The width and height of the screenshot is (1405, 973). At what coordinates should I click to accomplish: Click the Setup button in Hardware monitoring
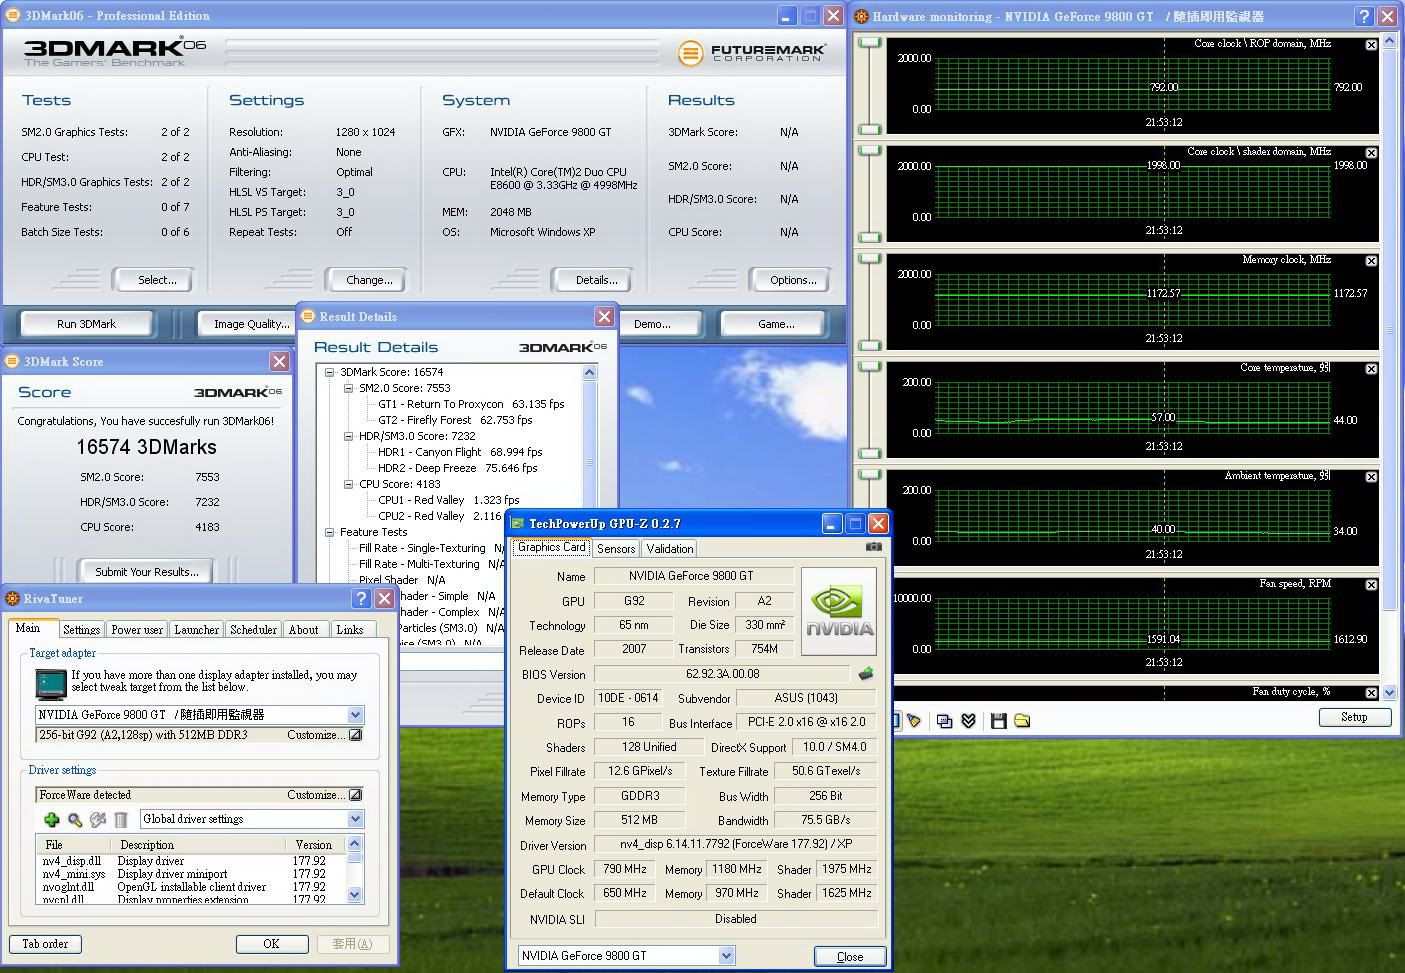coord(1354,717)
